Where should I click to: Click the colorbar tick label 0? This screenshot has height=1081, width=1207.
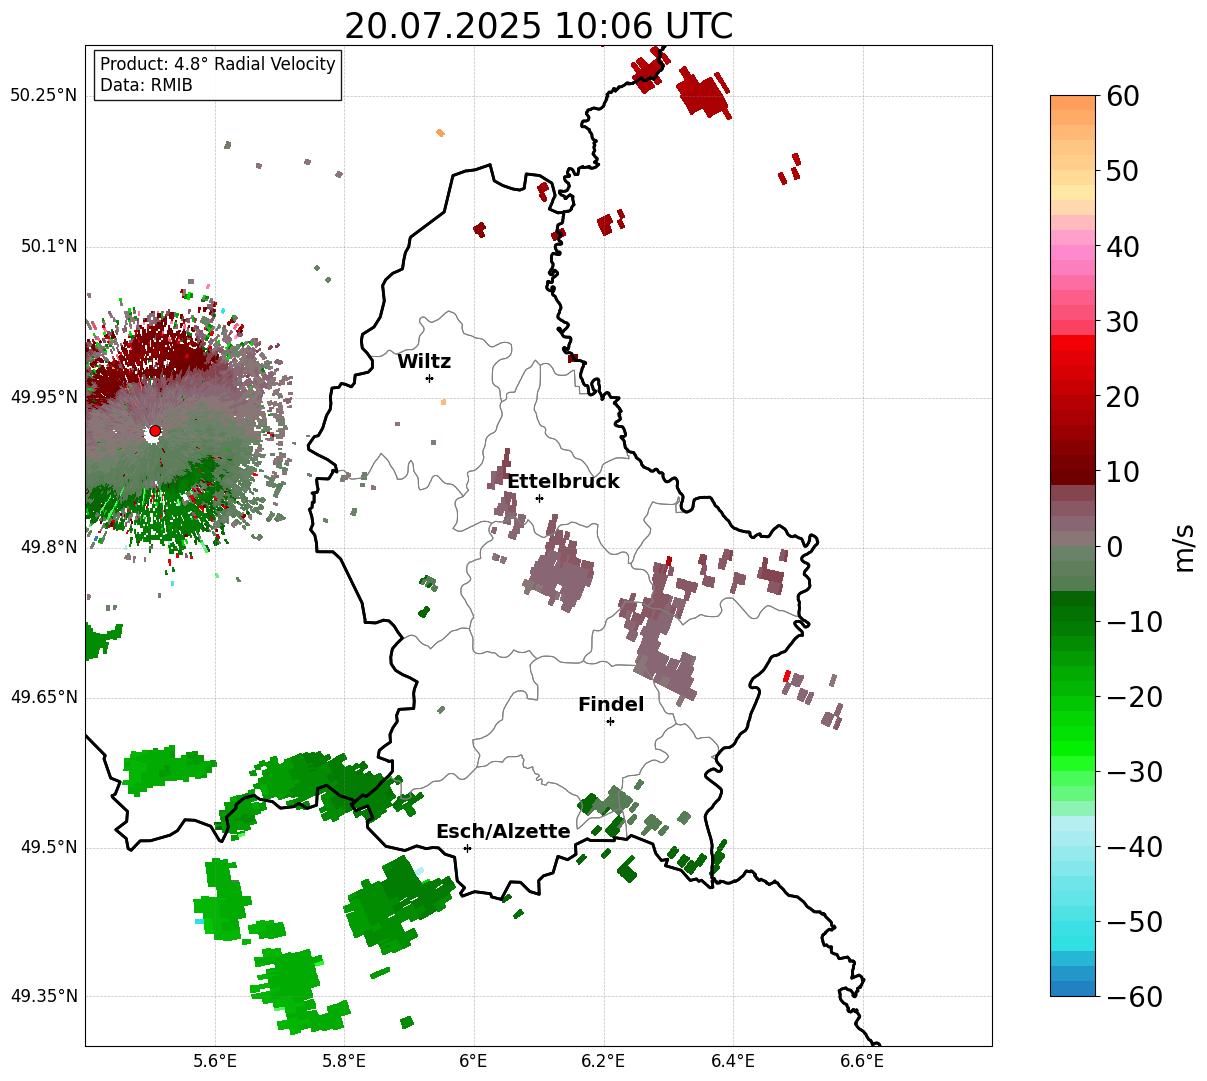click(1115, 547)
